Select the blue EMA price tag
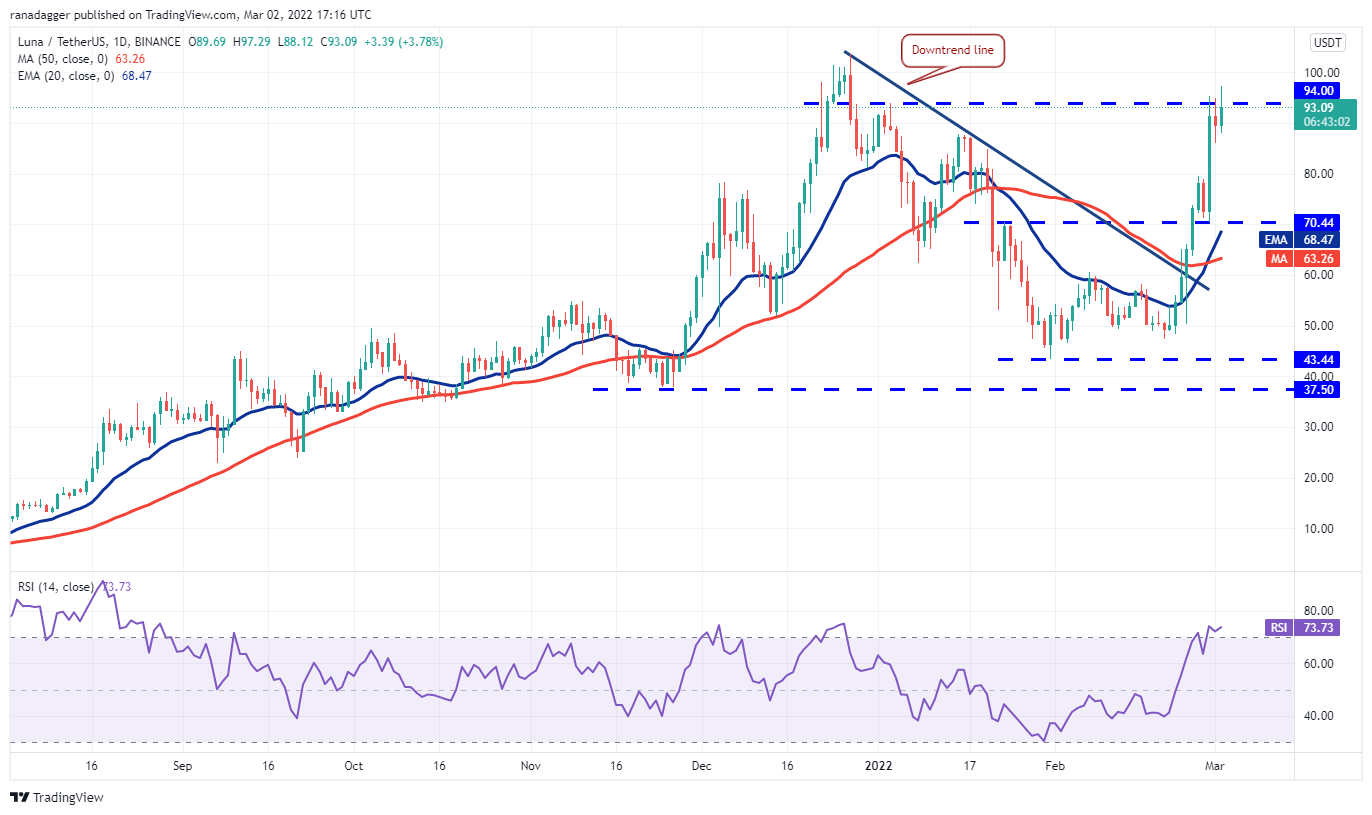 point(1275,239)
